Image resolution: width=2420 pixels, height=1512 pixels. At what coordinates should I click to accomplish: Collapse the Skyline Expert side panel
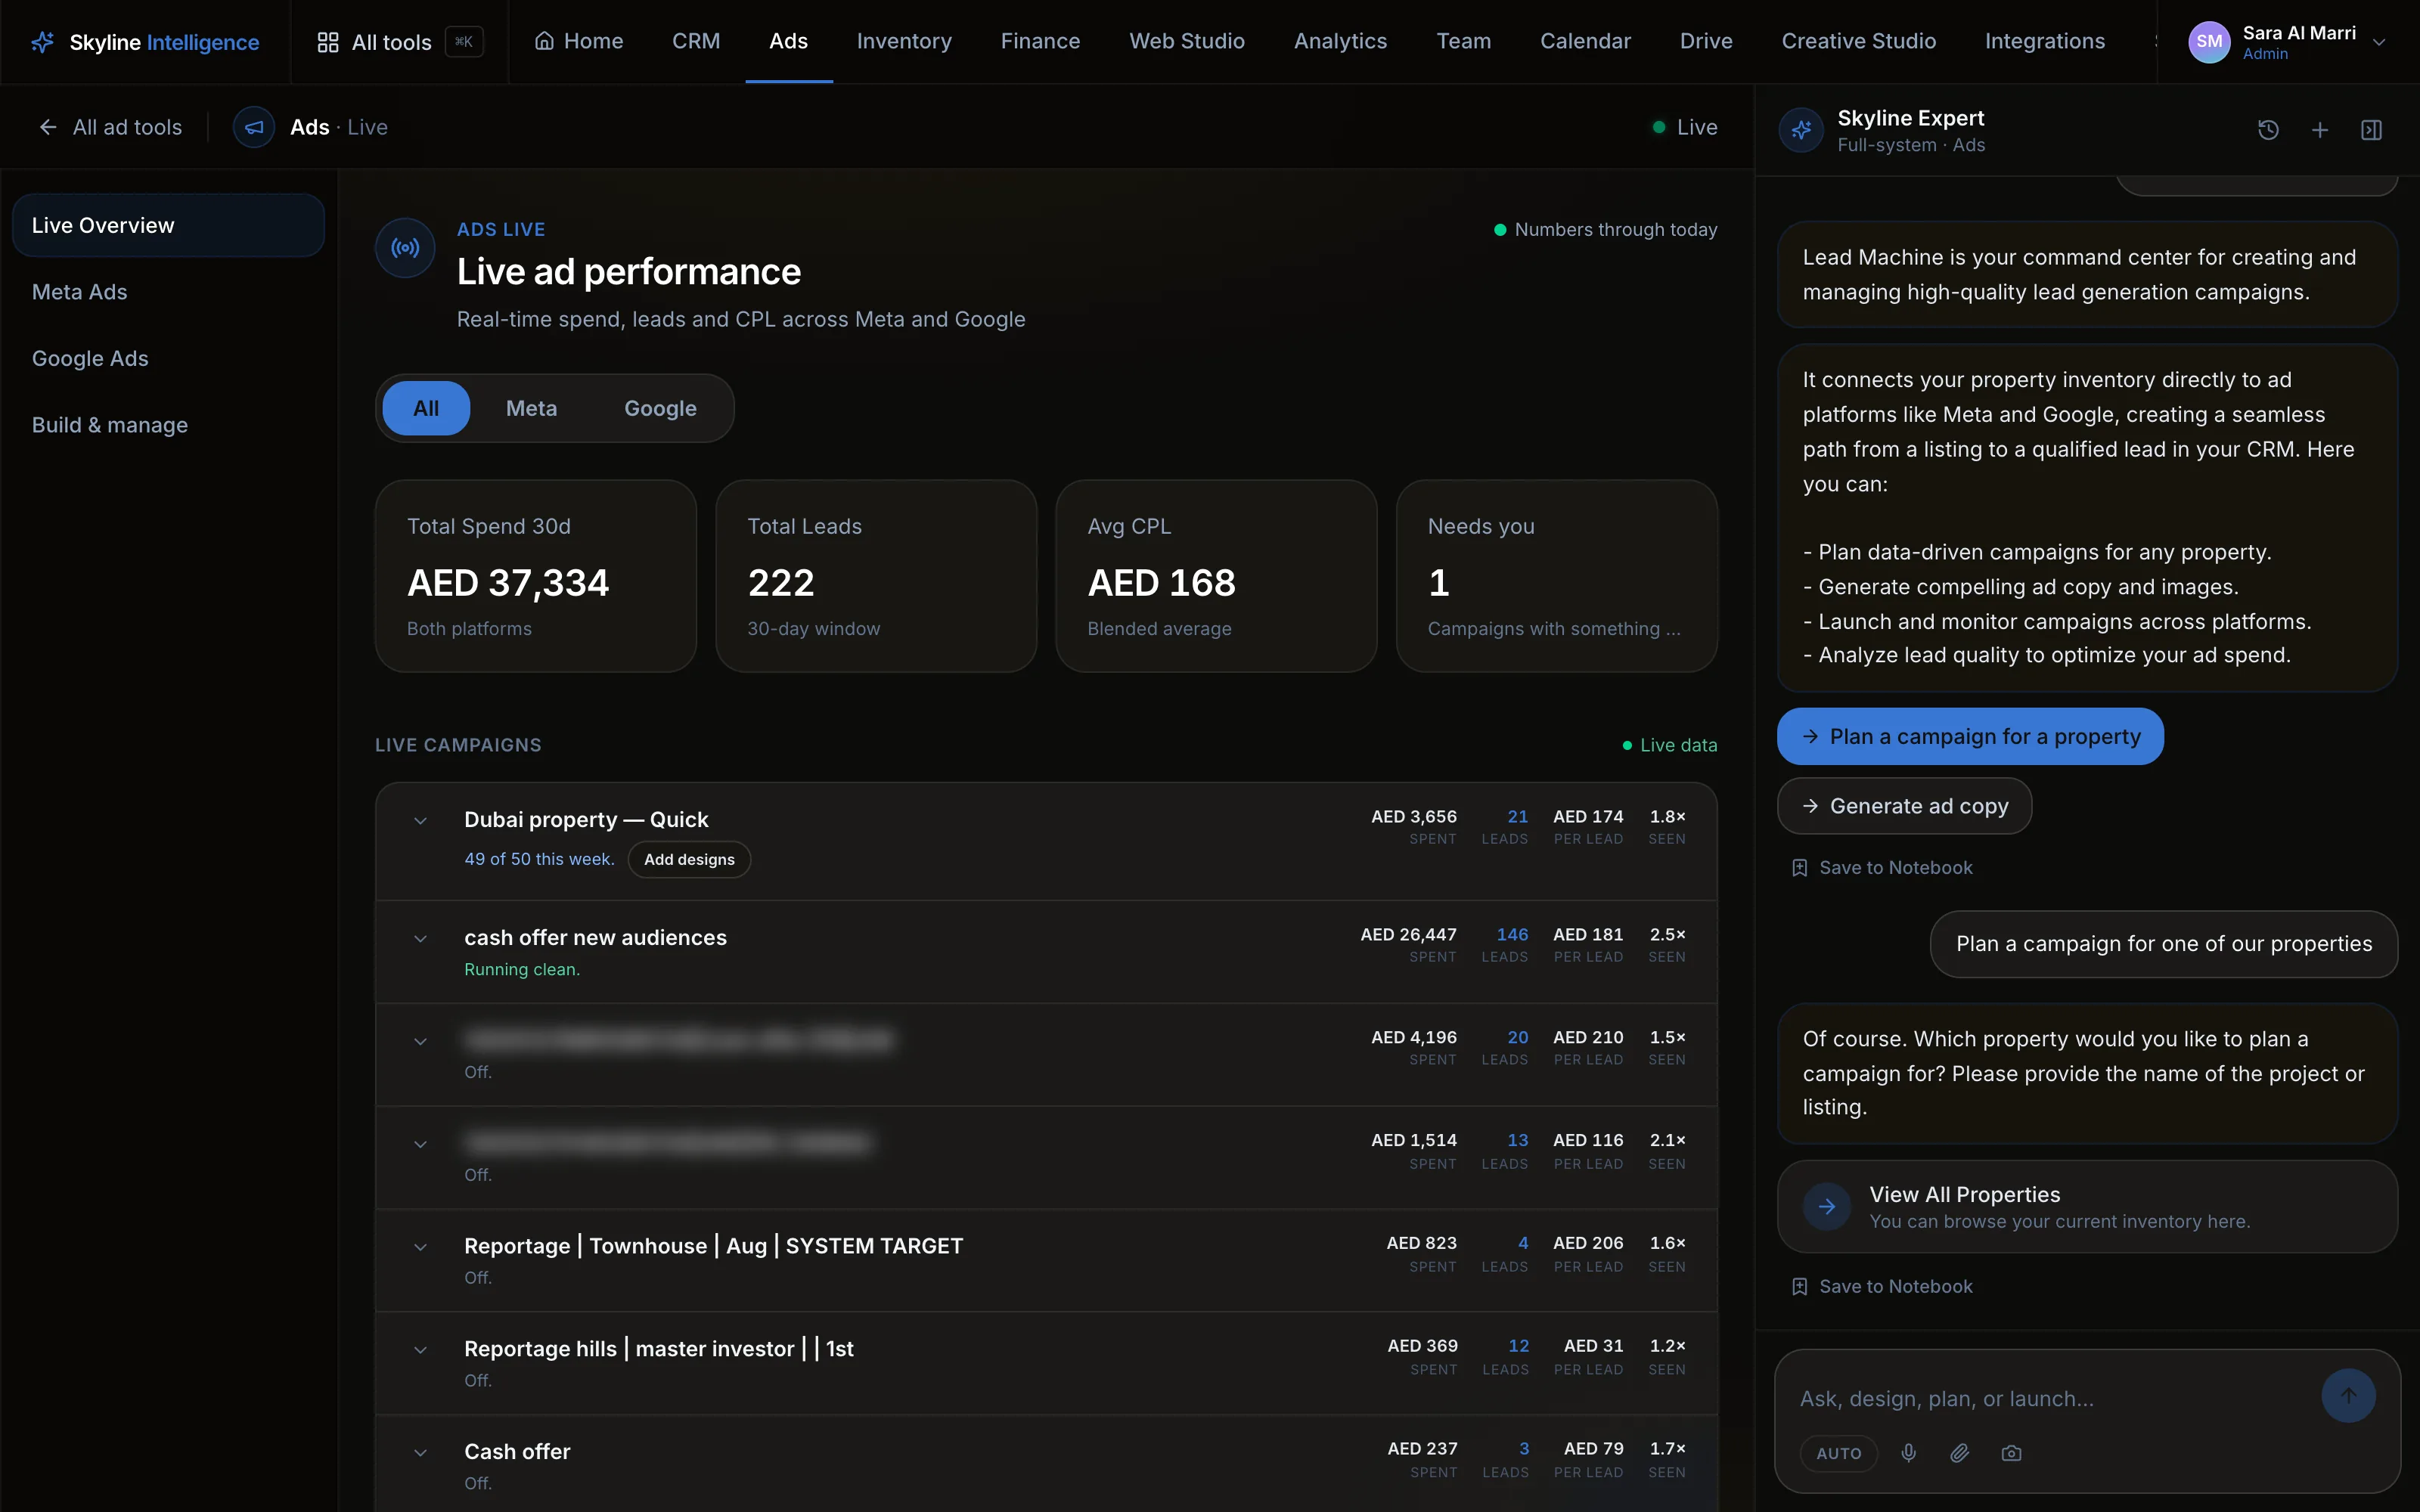(x=2371, y=130)
